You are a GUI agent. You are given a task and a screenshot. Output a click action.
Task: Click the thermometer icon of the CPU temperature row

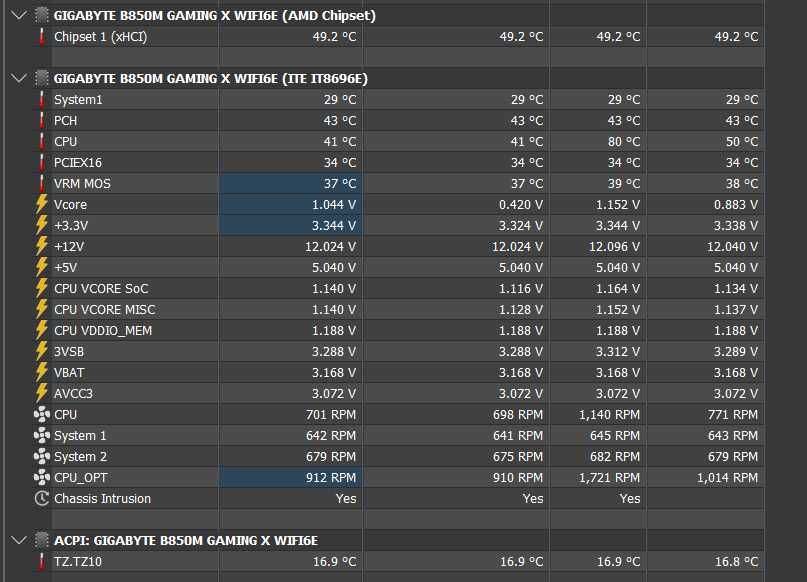click(x=42, y=142)
